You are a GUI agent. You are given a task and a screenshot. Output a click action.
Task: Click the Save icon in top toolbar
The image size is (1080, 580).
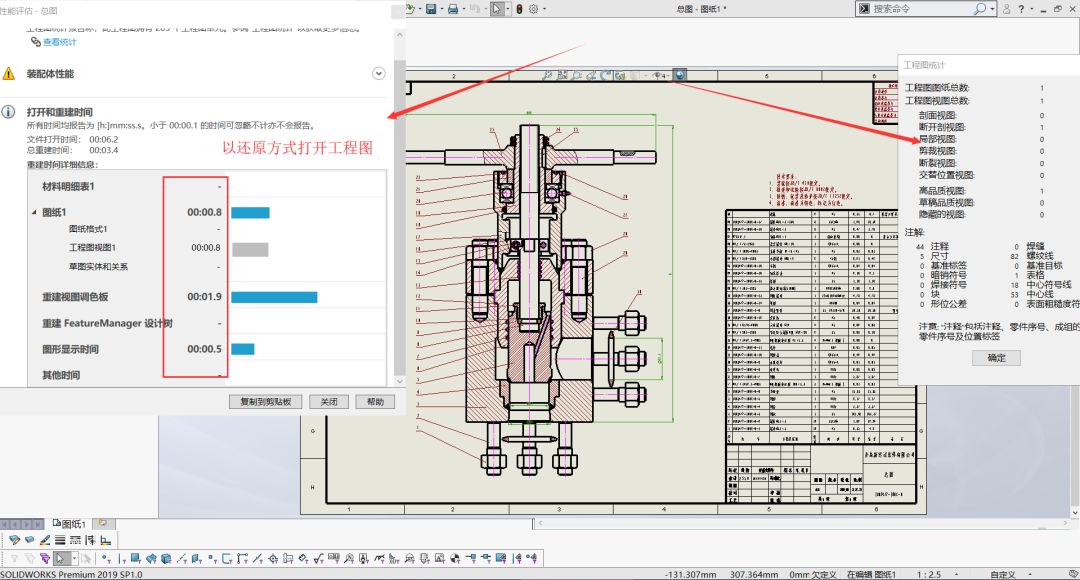pyautogui.click(x=431, y=9)
